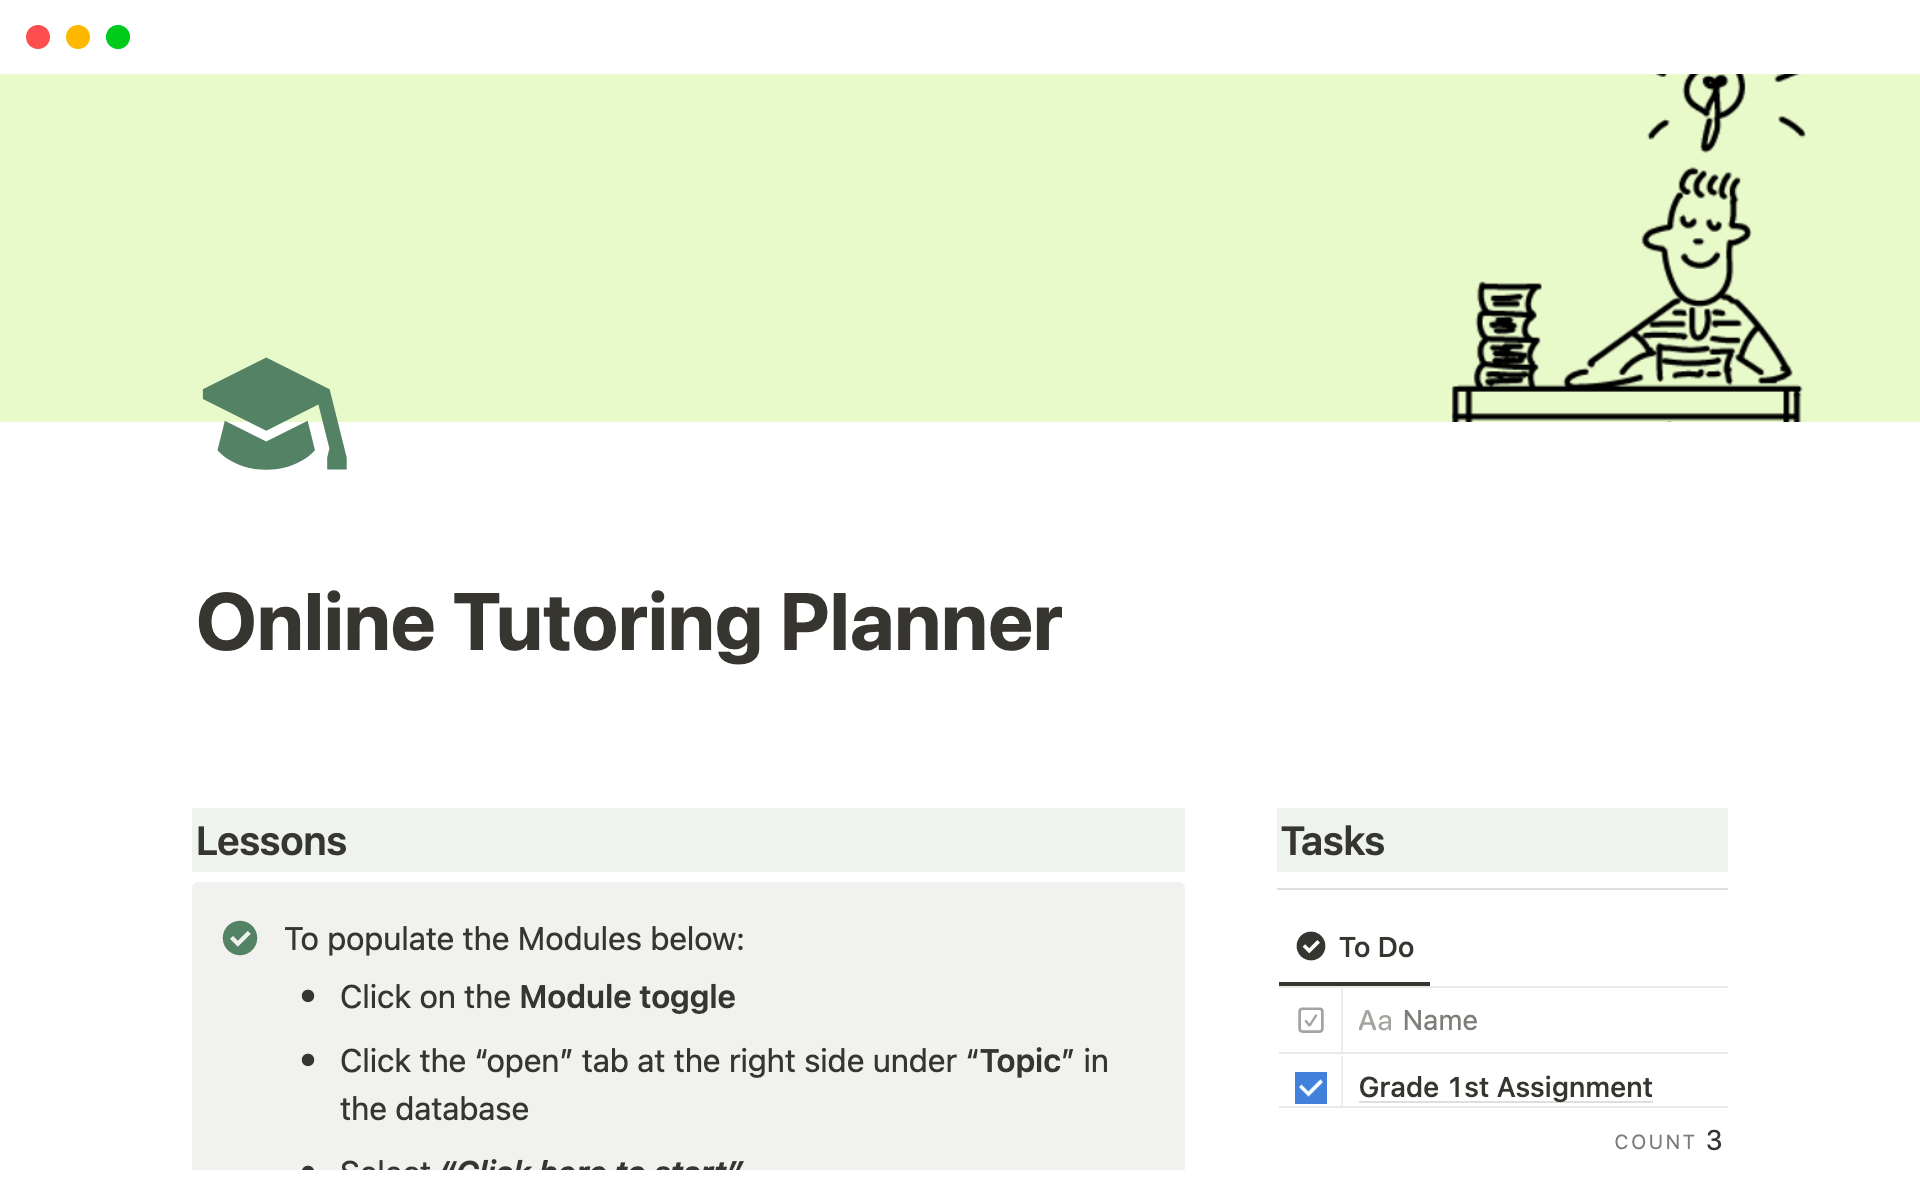Open the COUNT calculation menu
1920x1200 pixels.
1667,1141
